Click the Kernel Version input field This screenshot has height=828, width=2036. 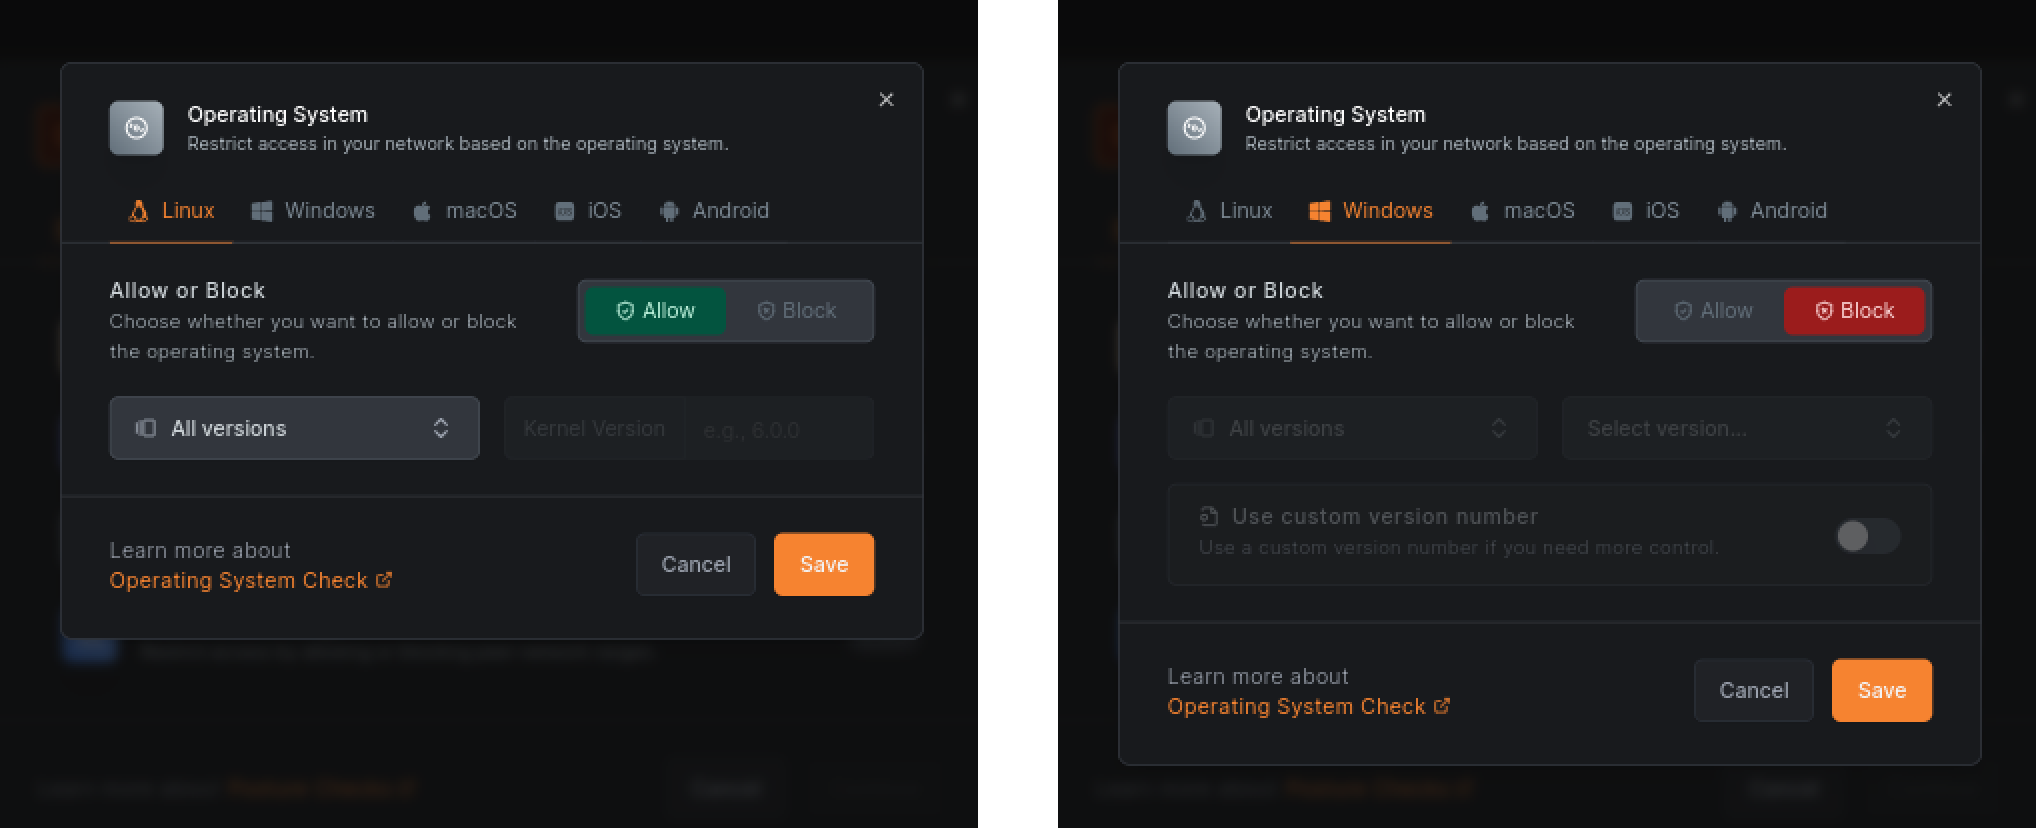point(777,429)
